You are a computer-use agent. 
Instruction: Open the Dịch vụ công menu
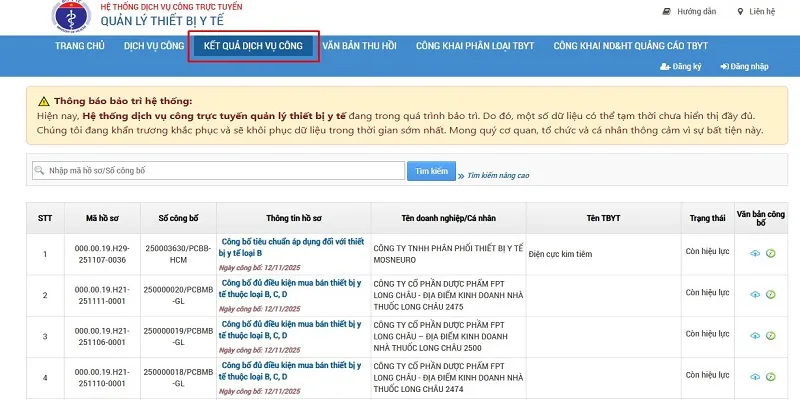pos(154,46)
